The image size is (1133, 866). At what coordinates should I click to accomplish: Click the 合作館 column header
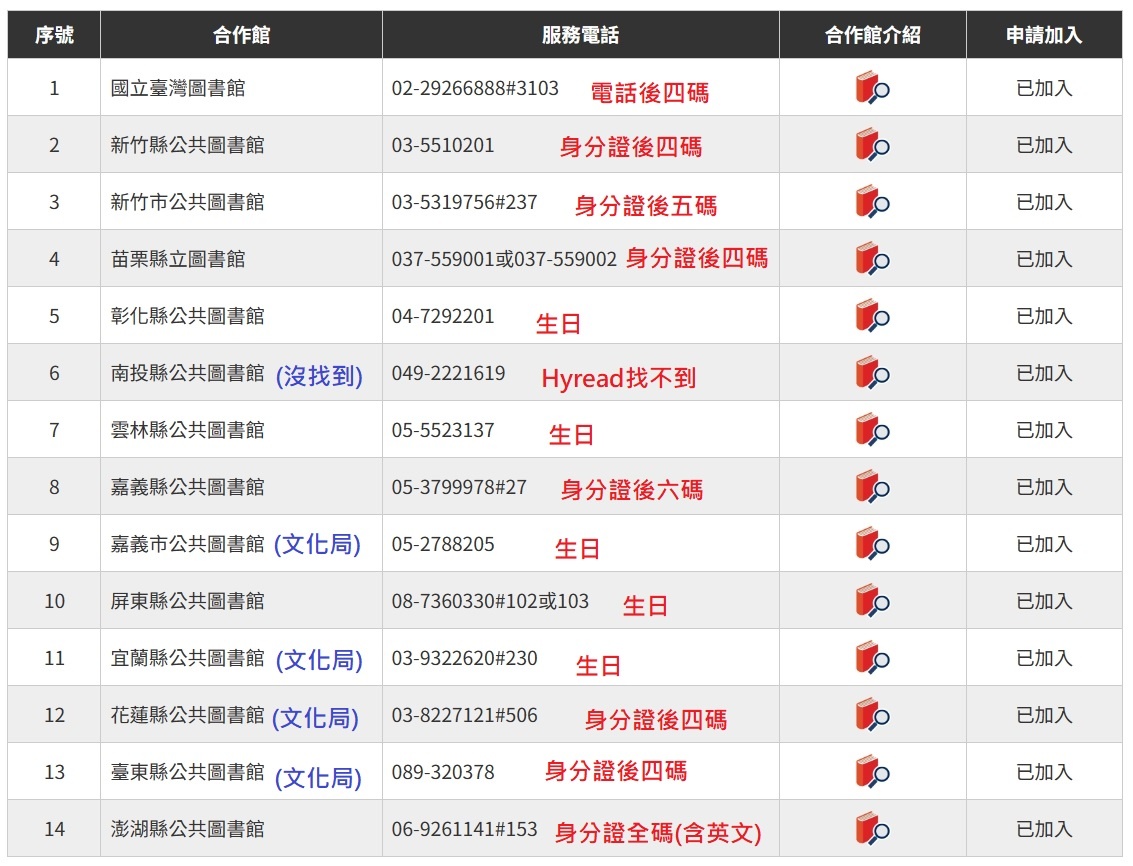[241, 35]
